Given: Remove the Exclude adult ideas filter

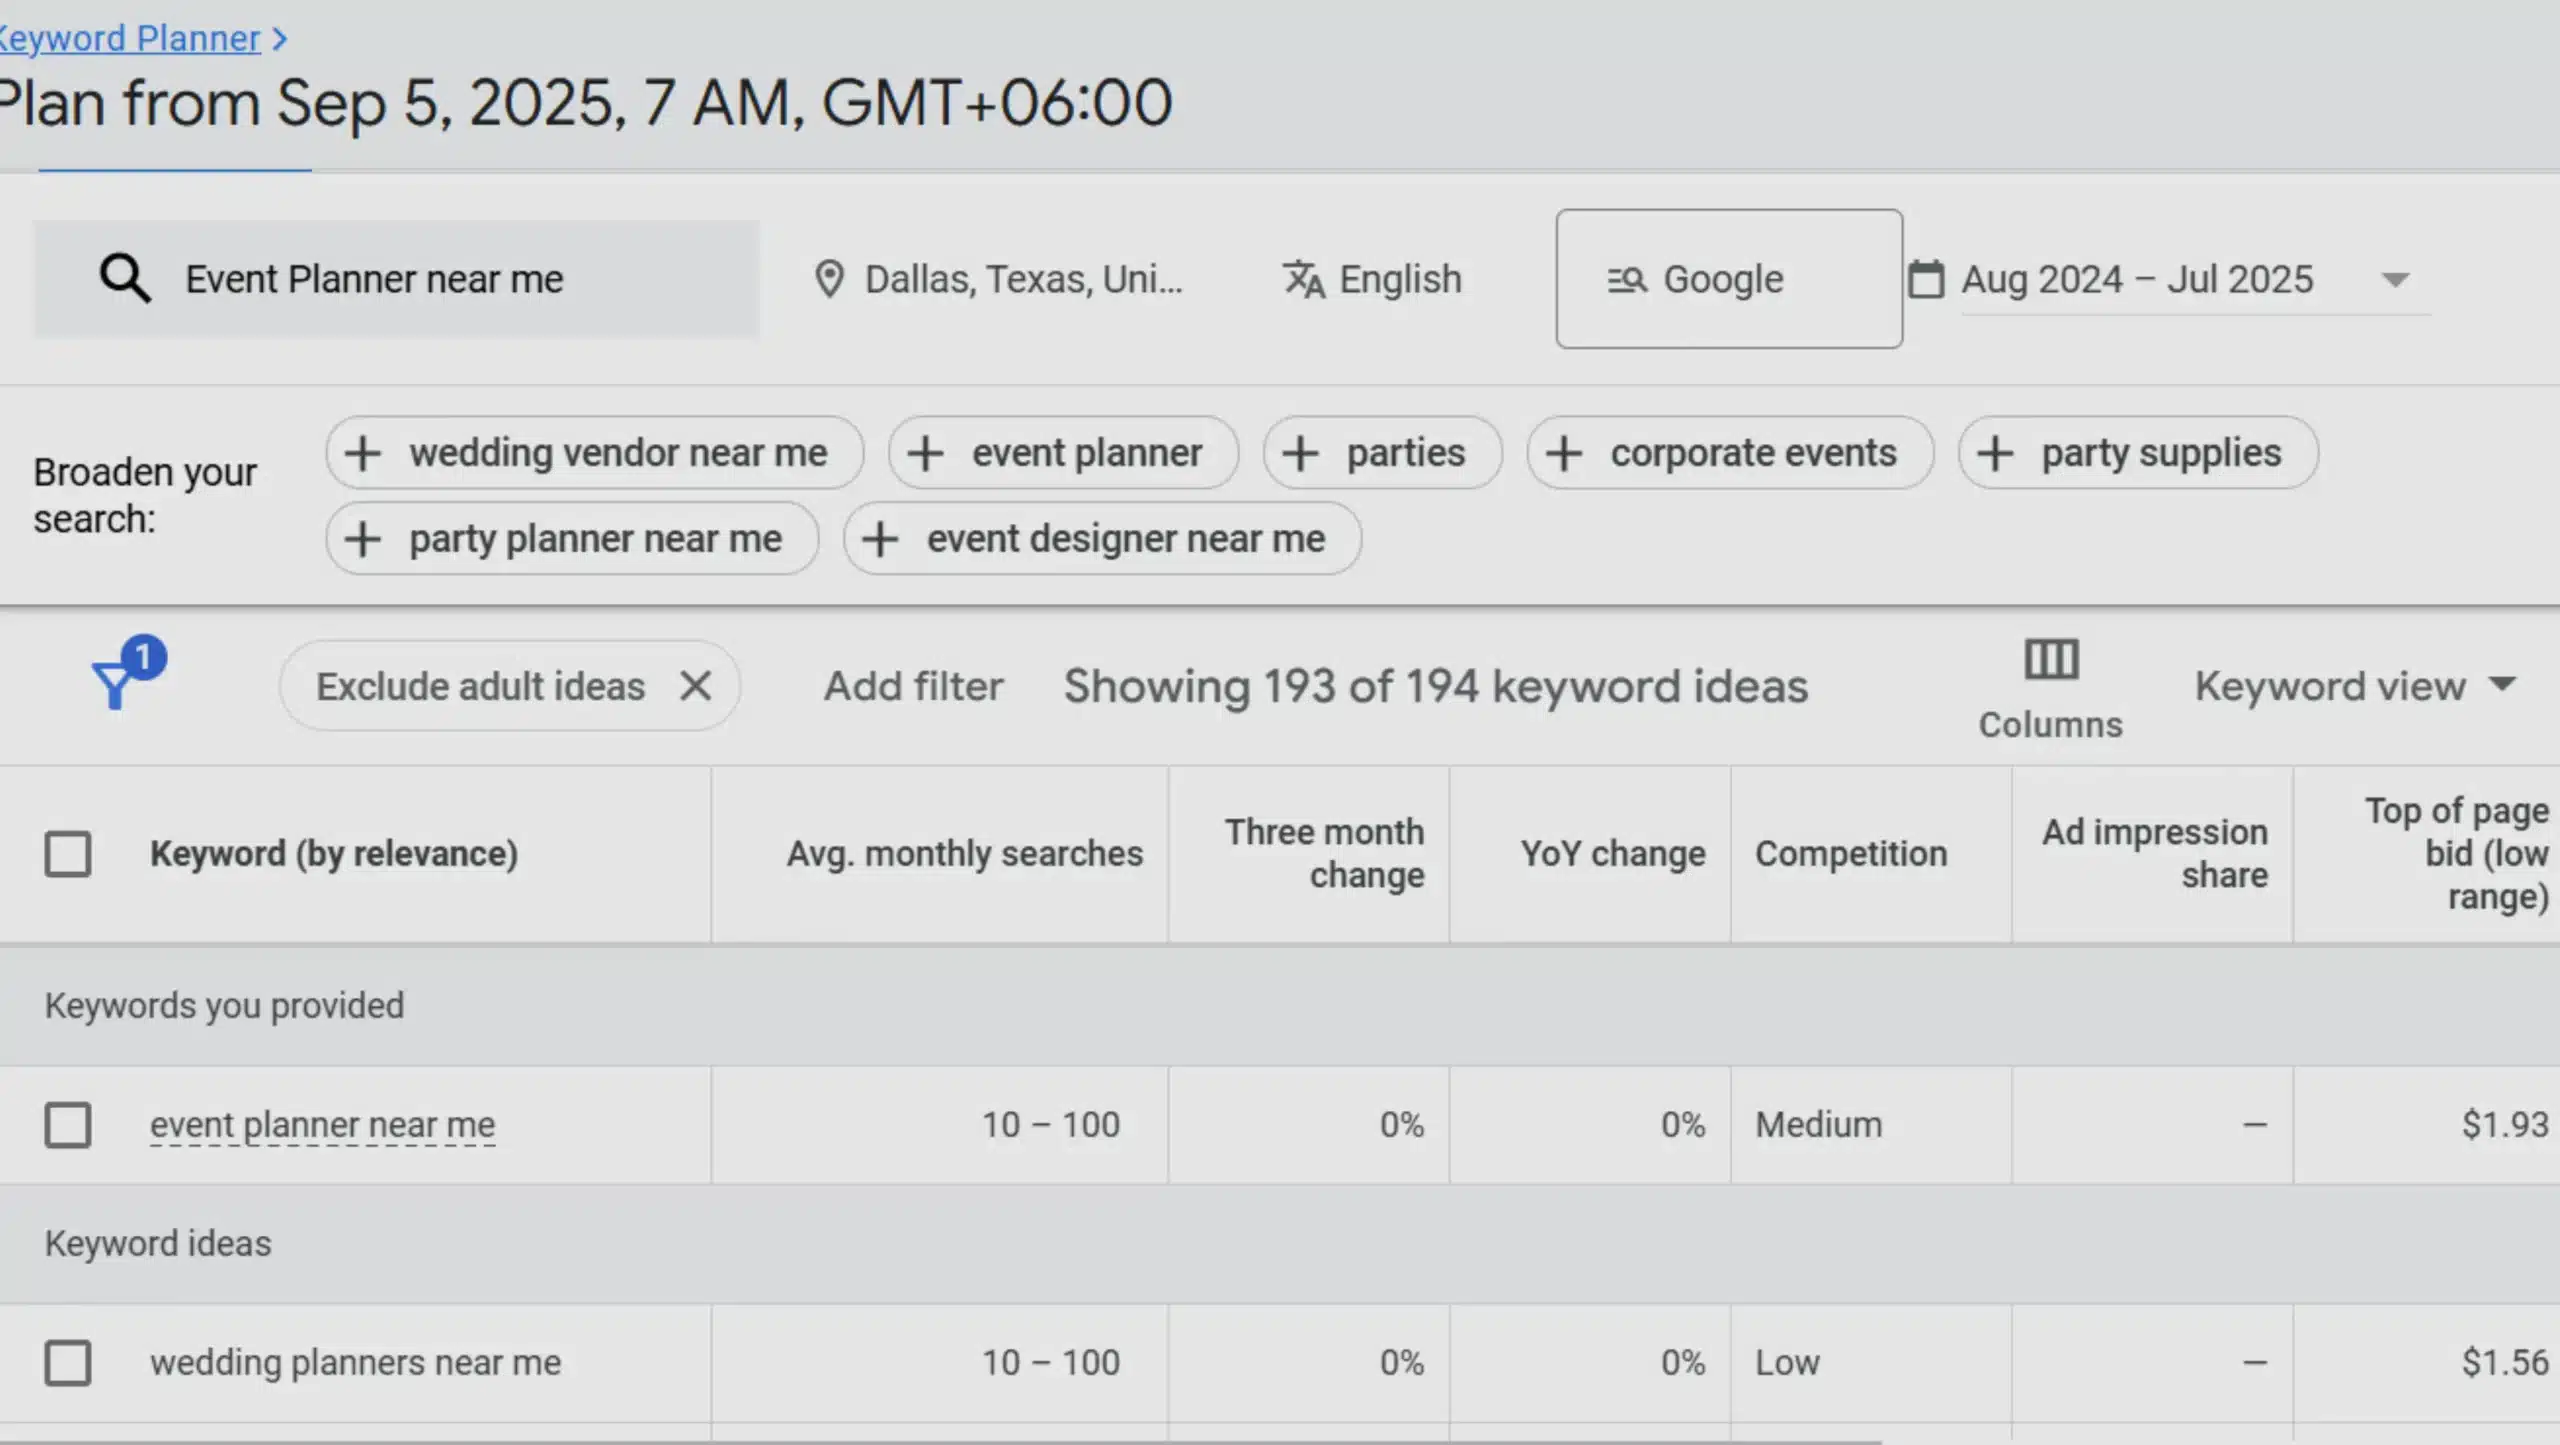Looking at the screenshot, I should click(697, 686).
